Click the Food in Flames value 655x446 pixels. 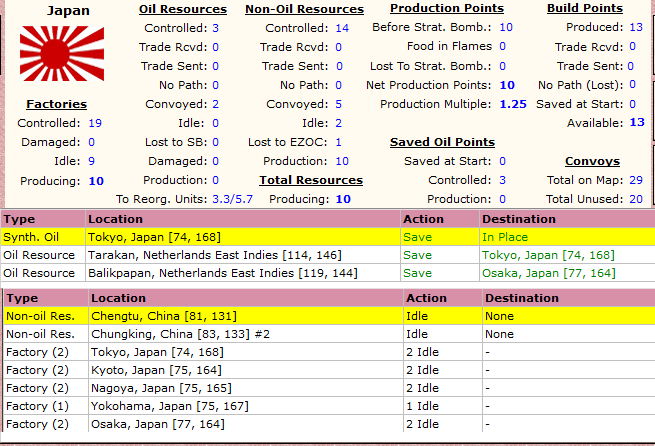502,46
